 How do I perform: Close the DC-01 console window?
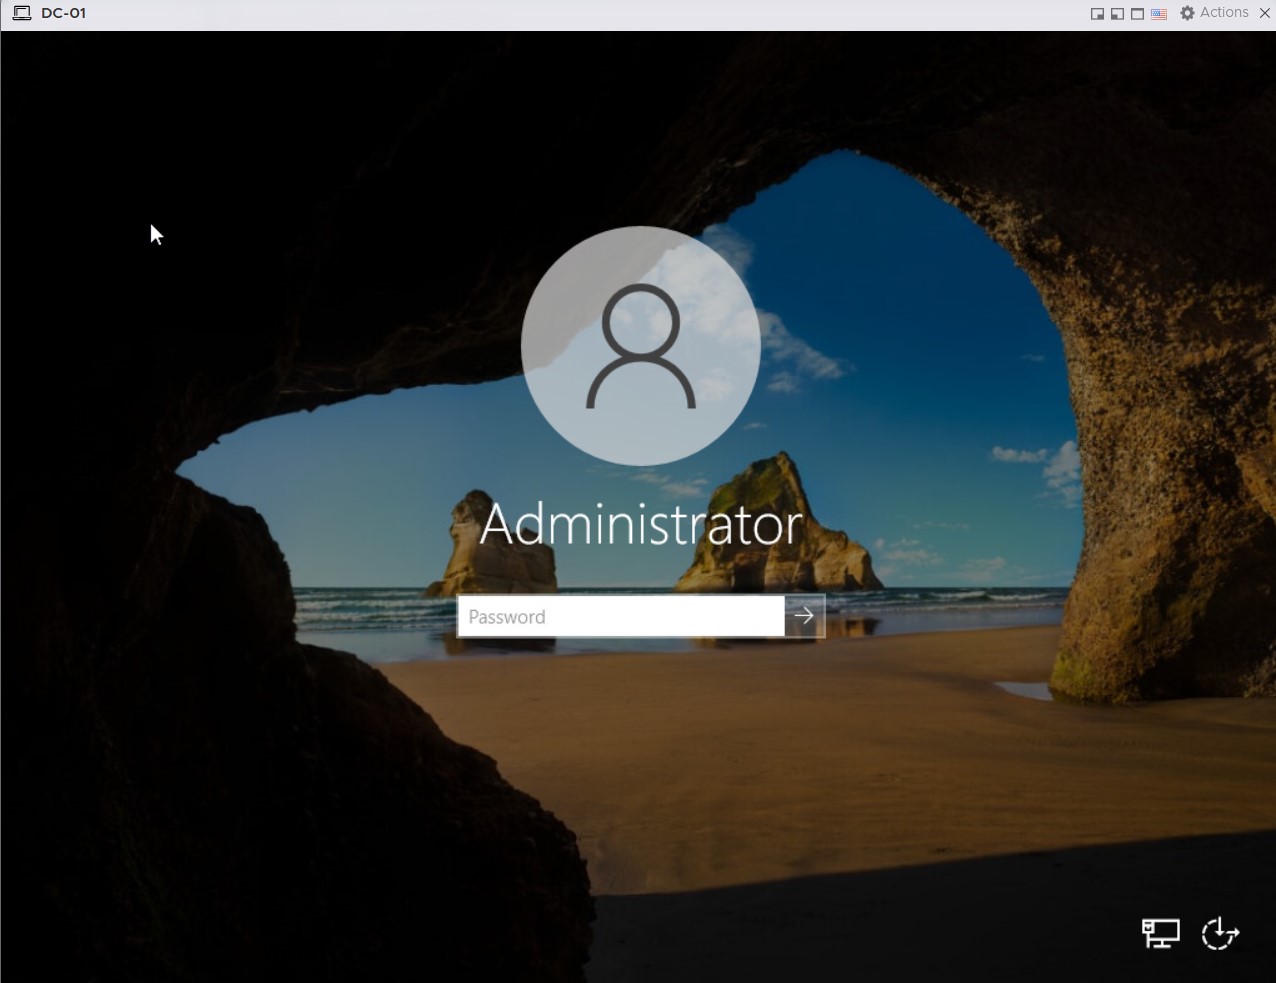(x=1264, y=13)
